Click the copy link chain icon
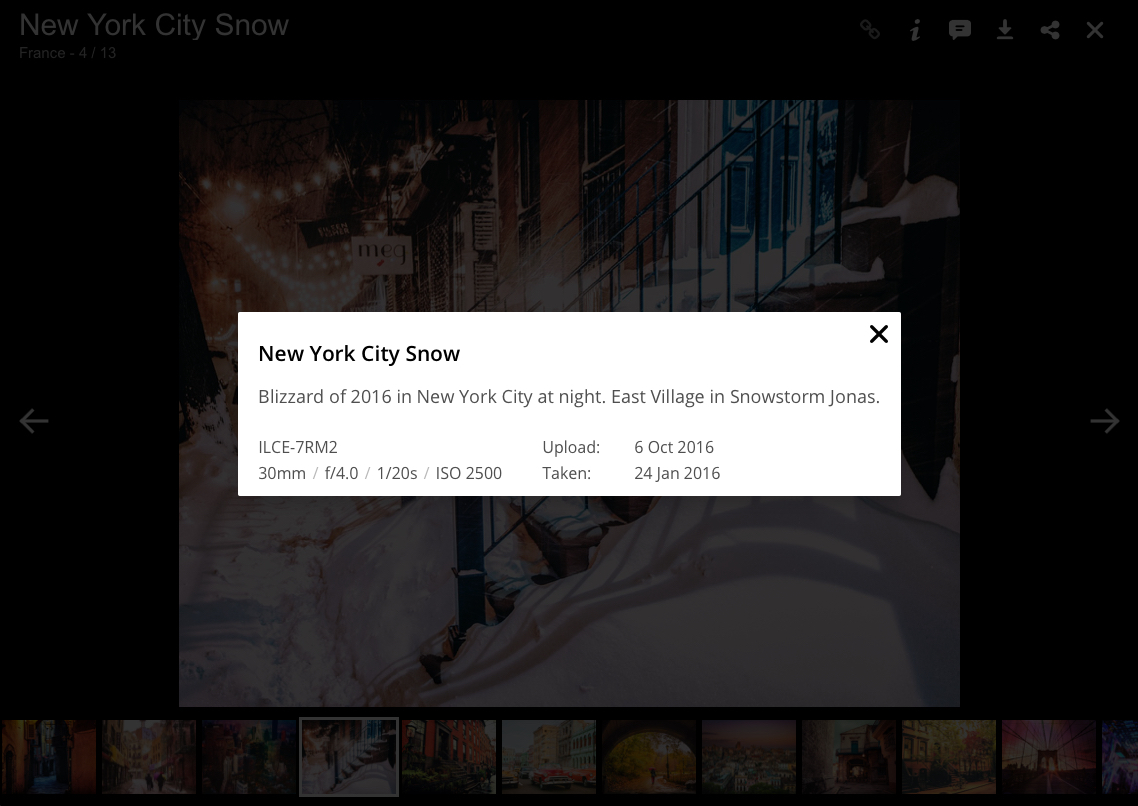This screenshot has height=806, width=1138. (869, 30)
